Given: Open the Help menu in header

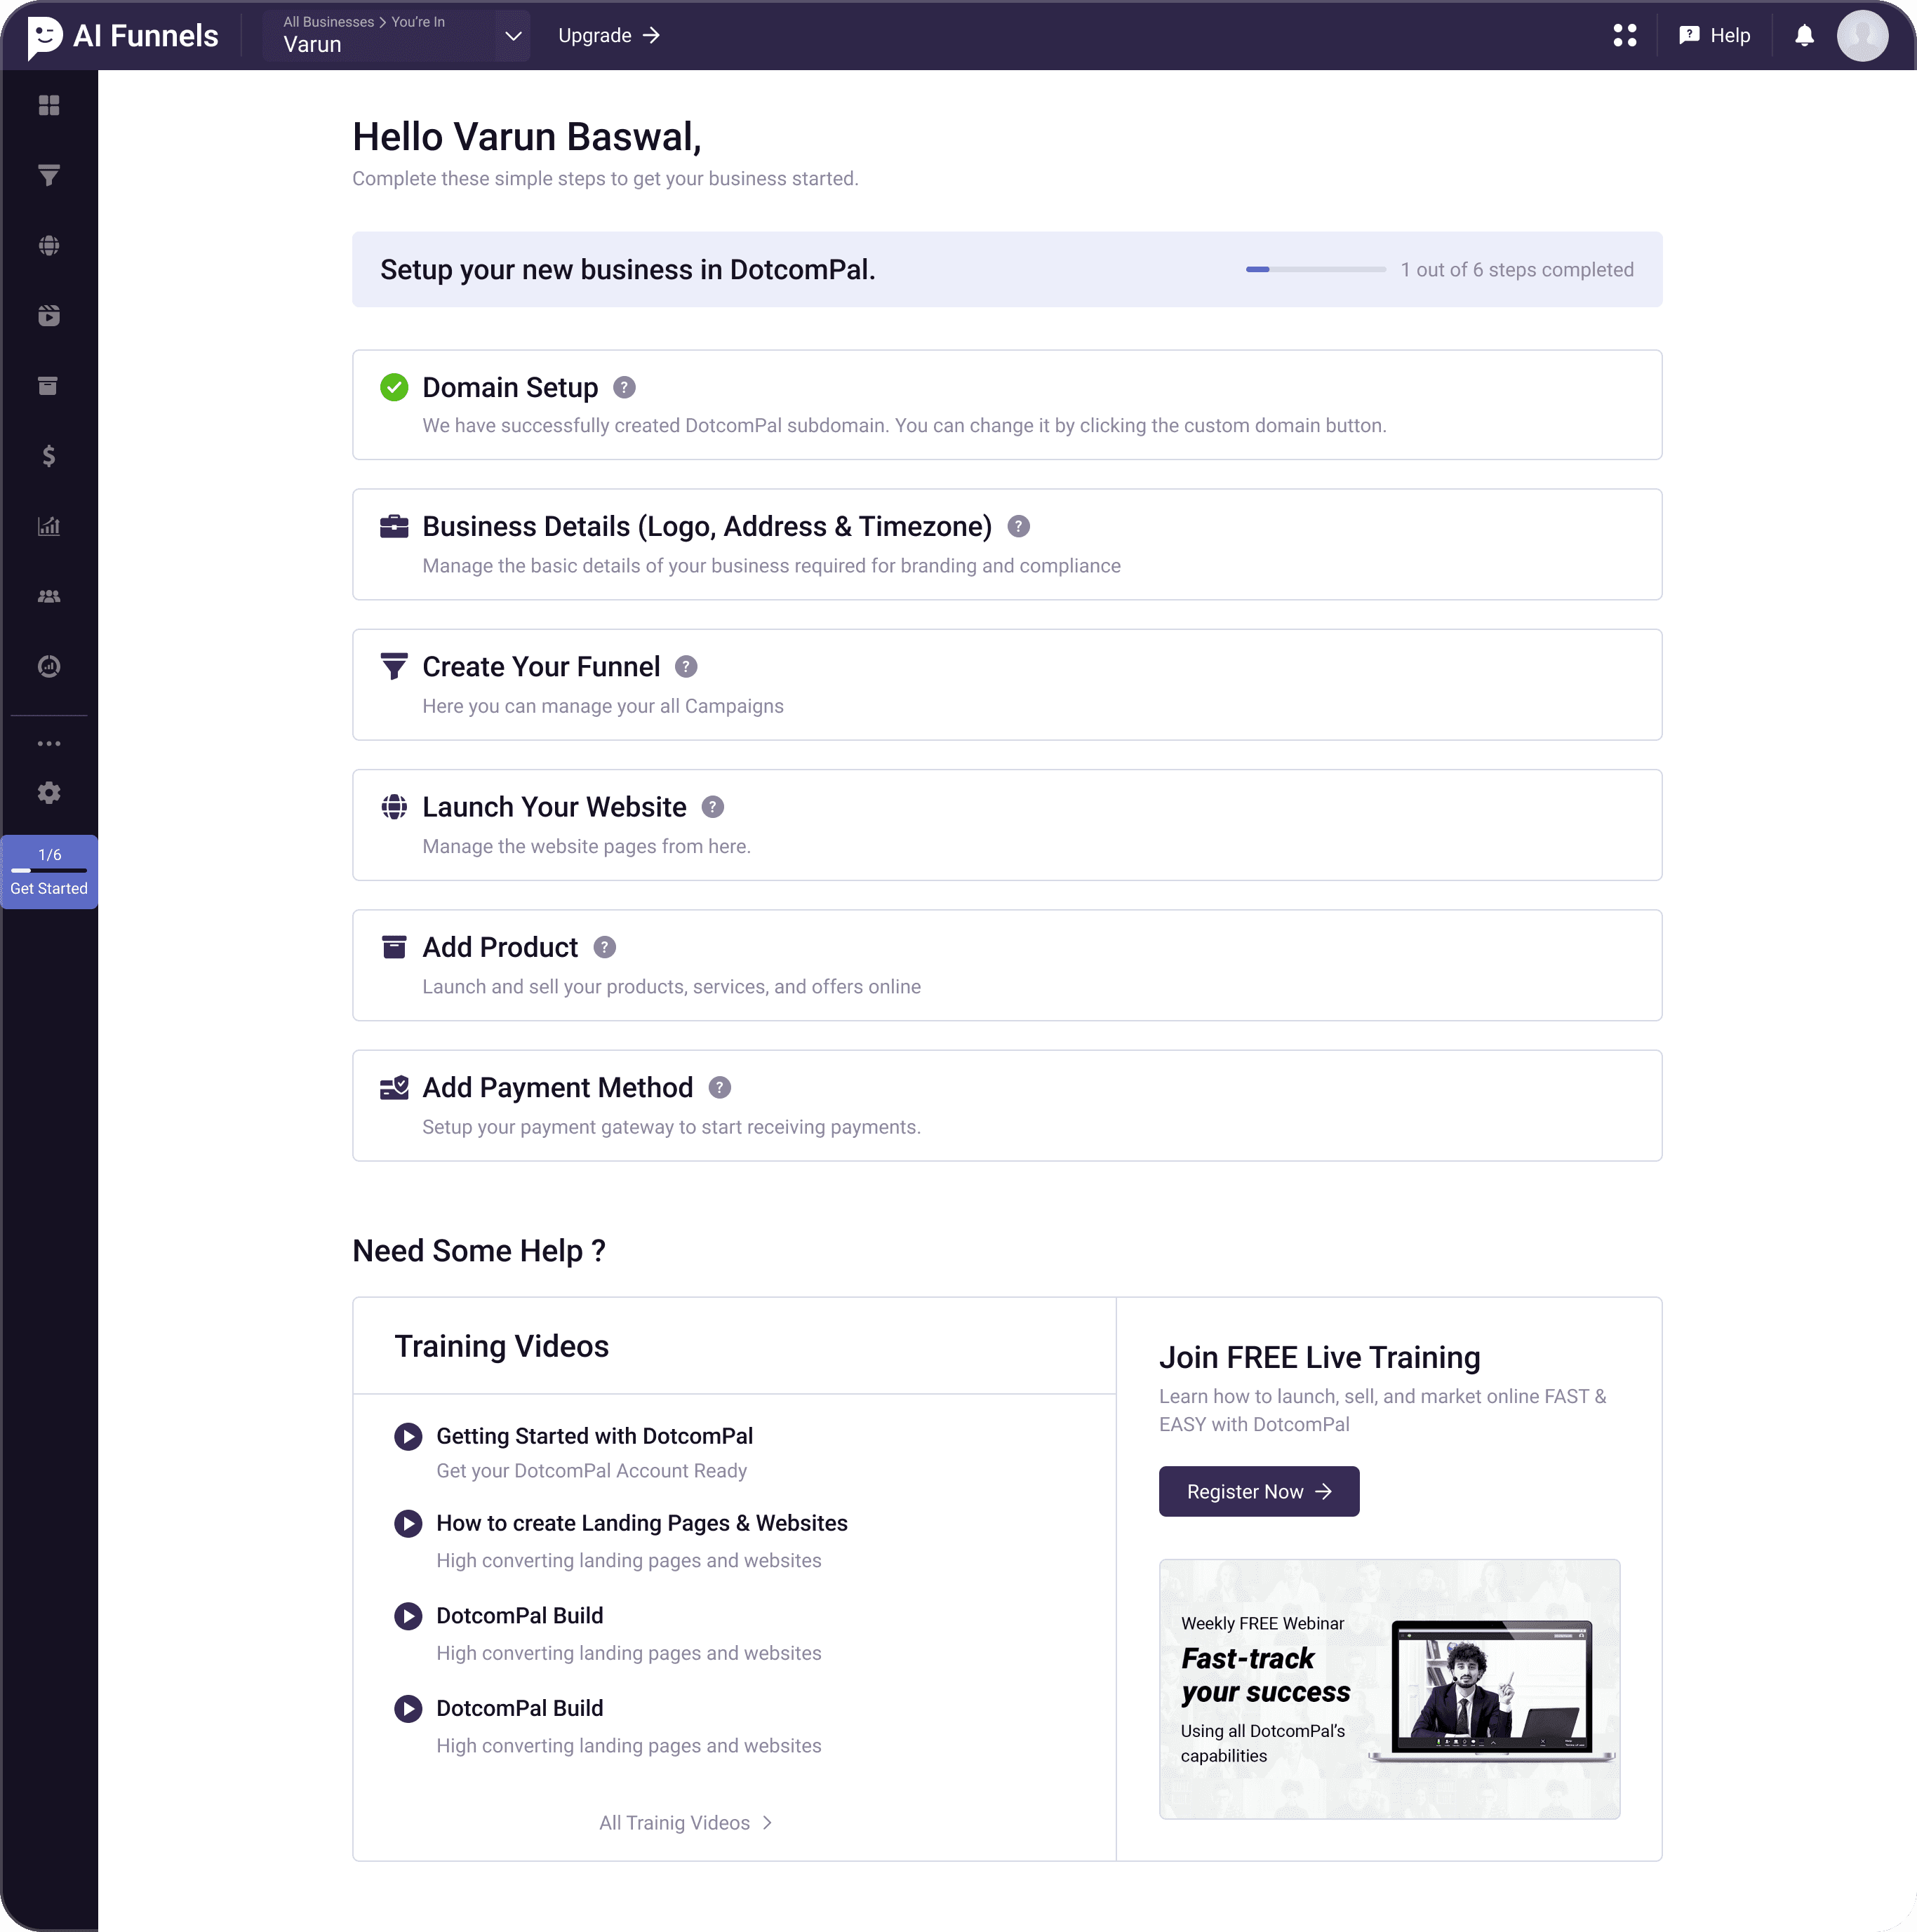Looking at the screenshot, I should [1714, 36].
